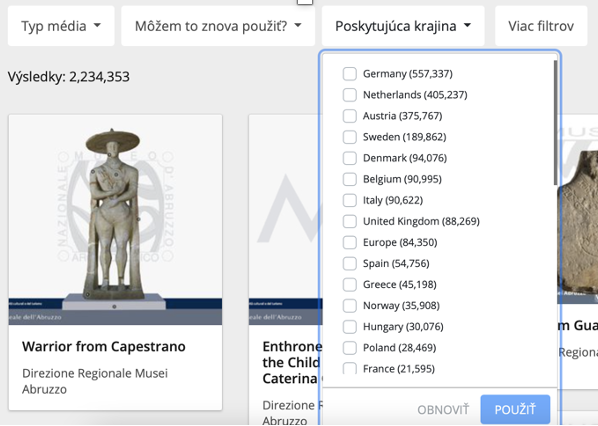Enable the Sweden country filter
Screen dimensions: 598x426
pos(349,137)
